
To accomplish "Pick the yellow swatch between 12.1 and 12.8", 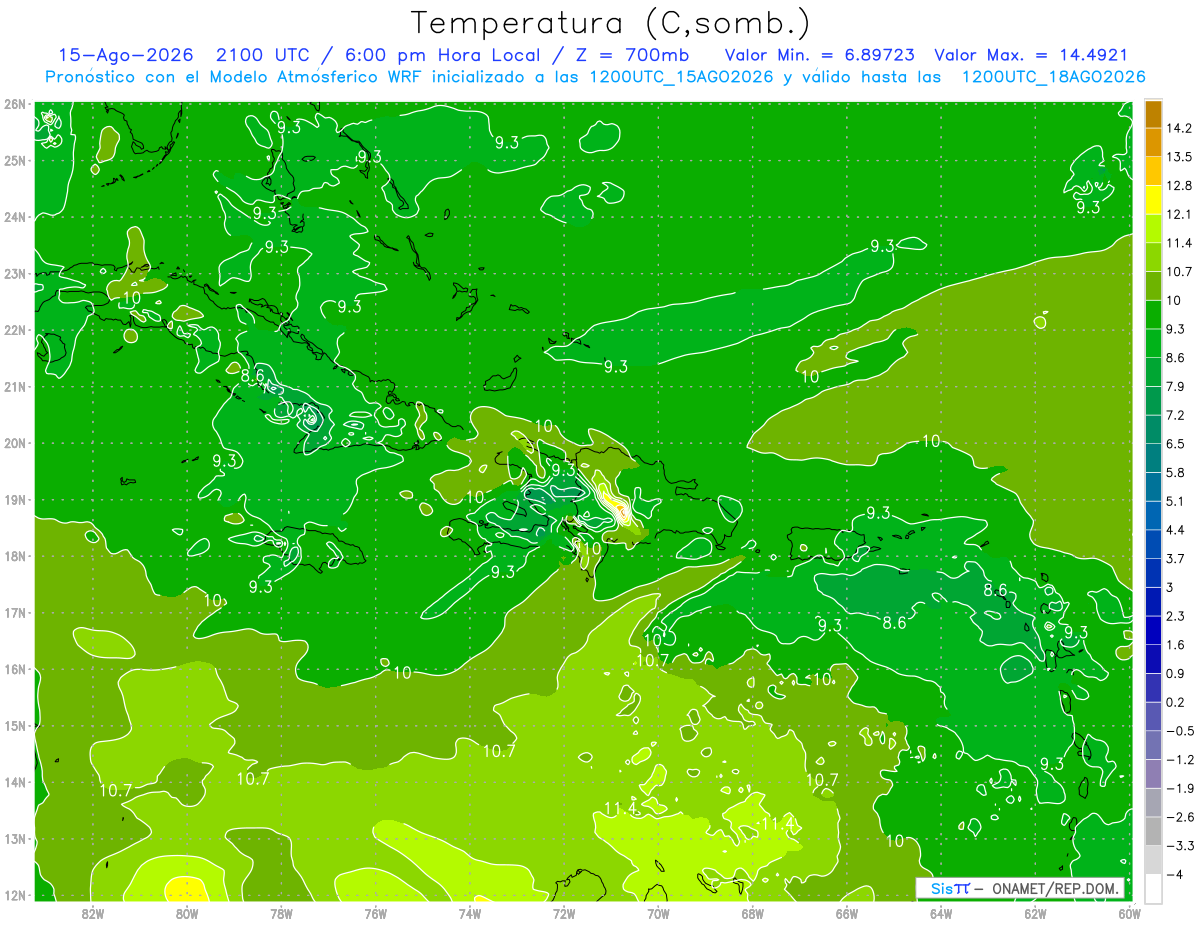I will [1153, 199].
